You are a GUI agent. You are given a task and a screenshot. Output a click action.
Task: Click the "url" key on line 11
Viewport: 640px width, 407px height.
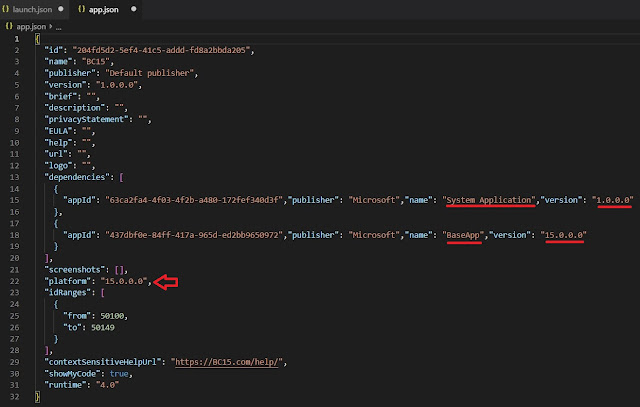tap(58, 154)
